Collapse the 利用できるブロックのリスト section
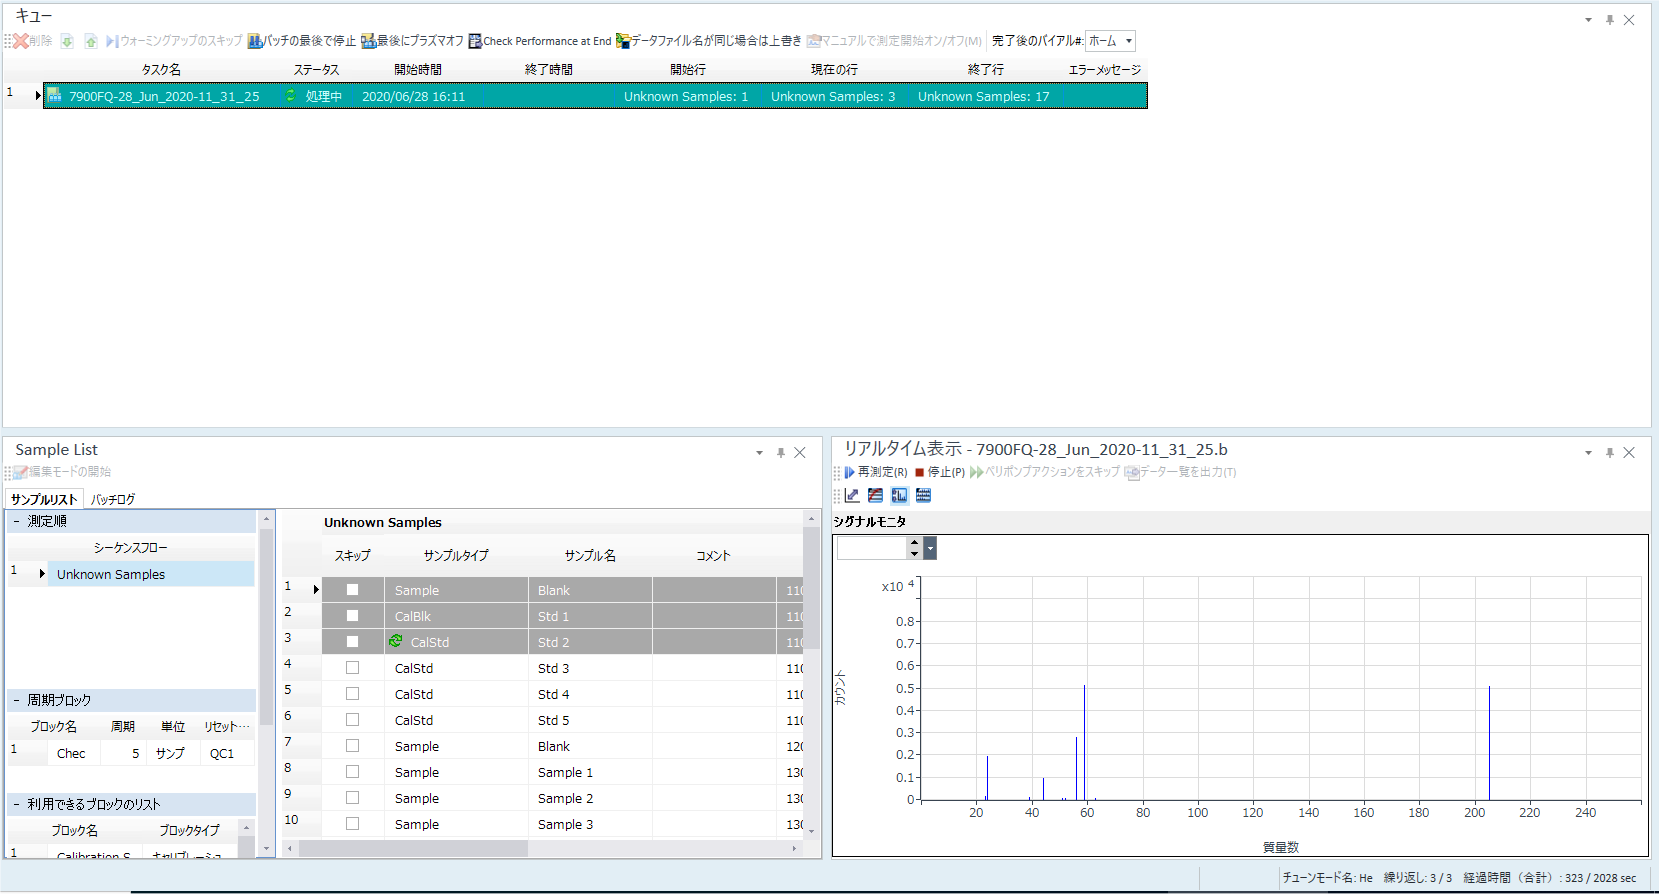Screen dimensions: 1659x894 [17, 804]
